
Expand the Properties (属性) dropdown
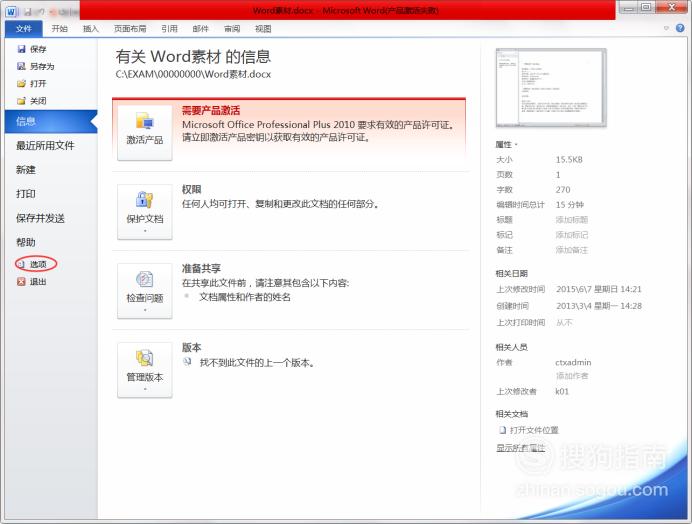click(507, 144)
